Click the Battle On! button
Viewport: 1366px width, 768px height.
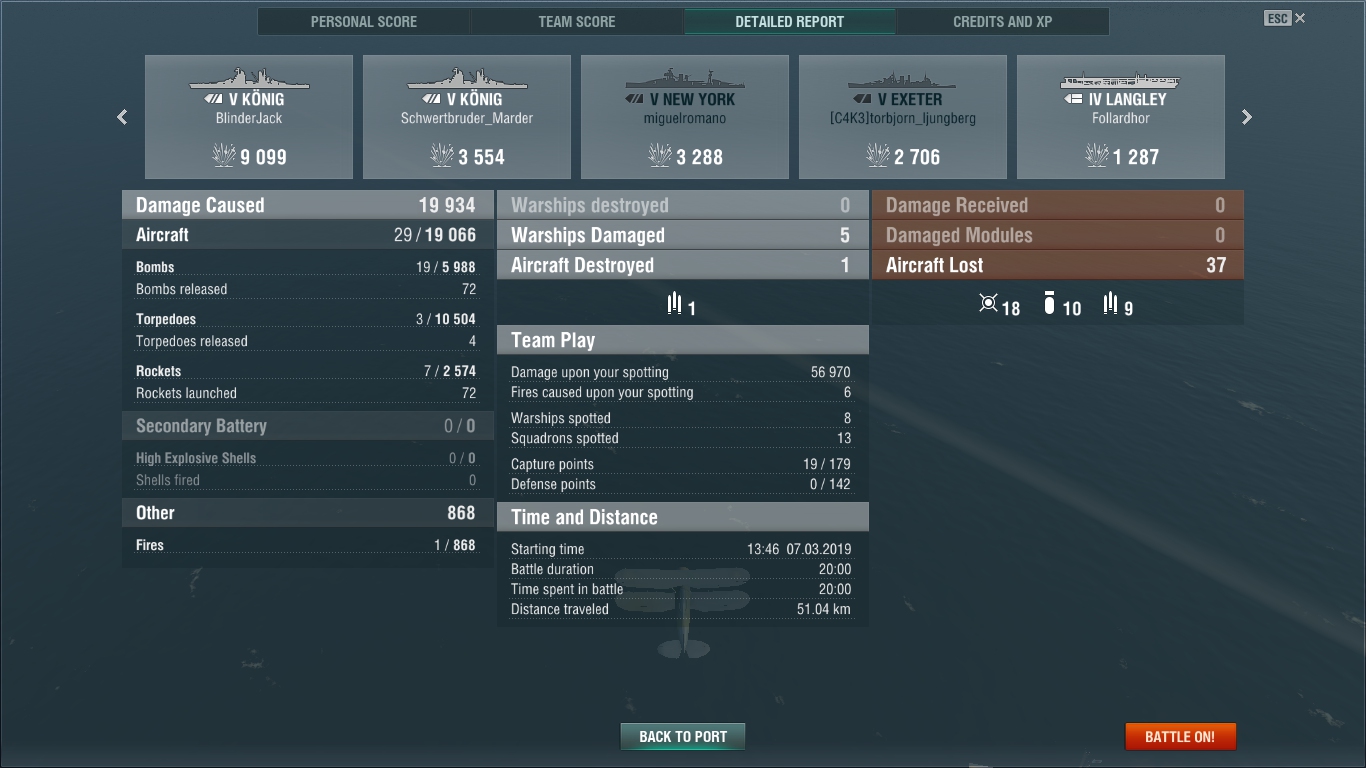point(1180,737)
